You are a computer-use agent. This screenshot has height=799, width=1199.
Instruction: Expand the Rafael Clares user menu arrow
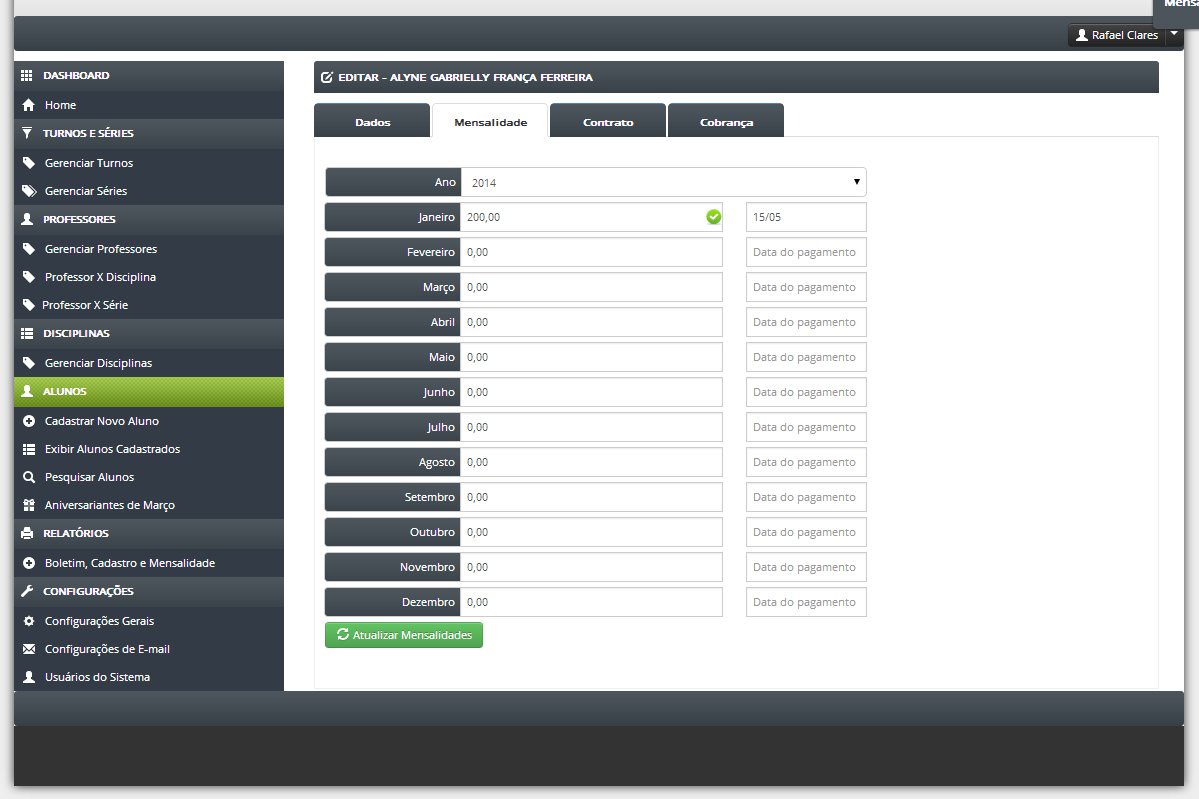click(x=1174, y=34)
